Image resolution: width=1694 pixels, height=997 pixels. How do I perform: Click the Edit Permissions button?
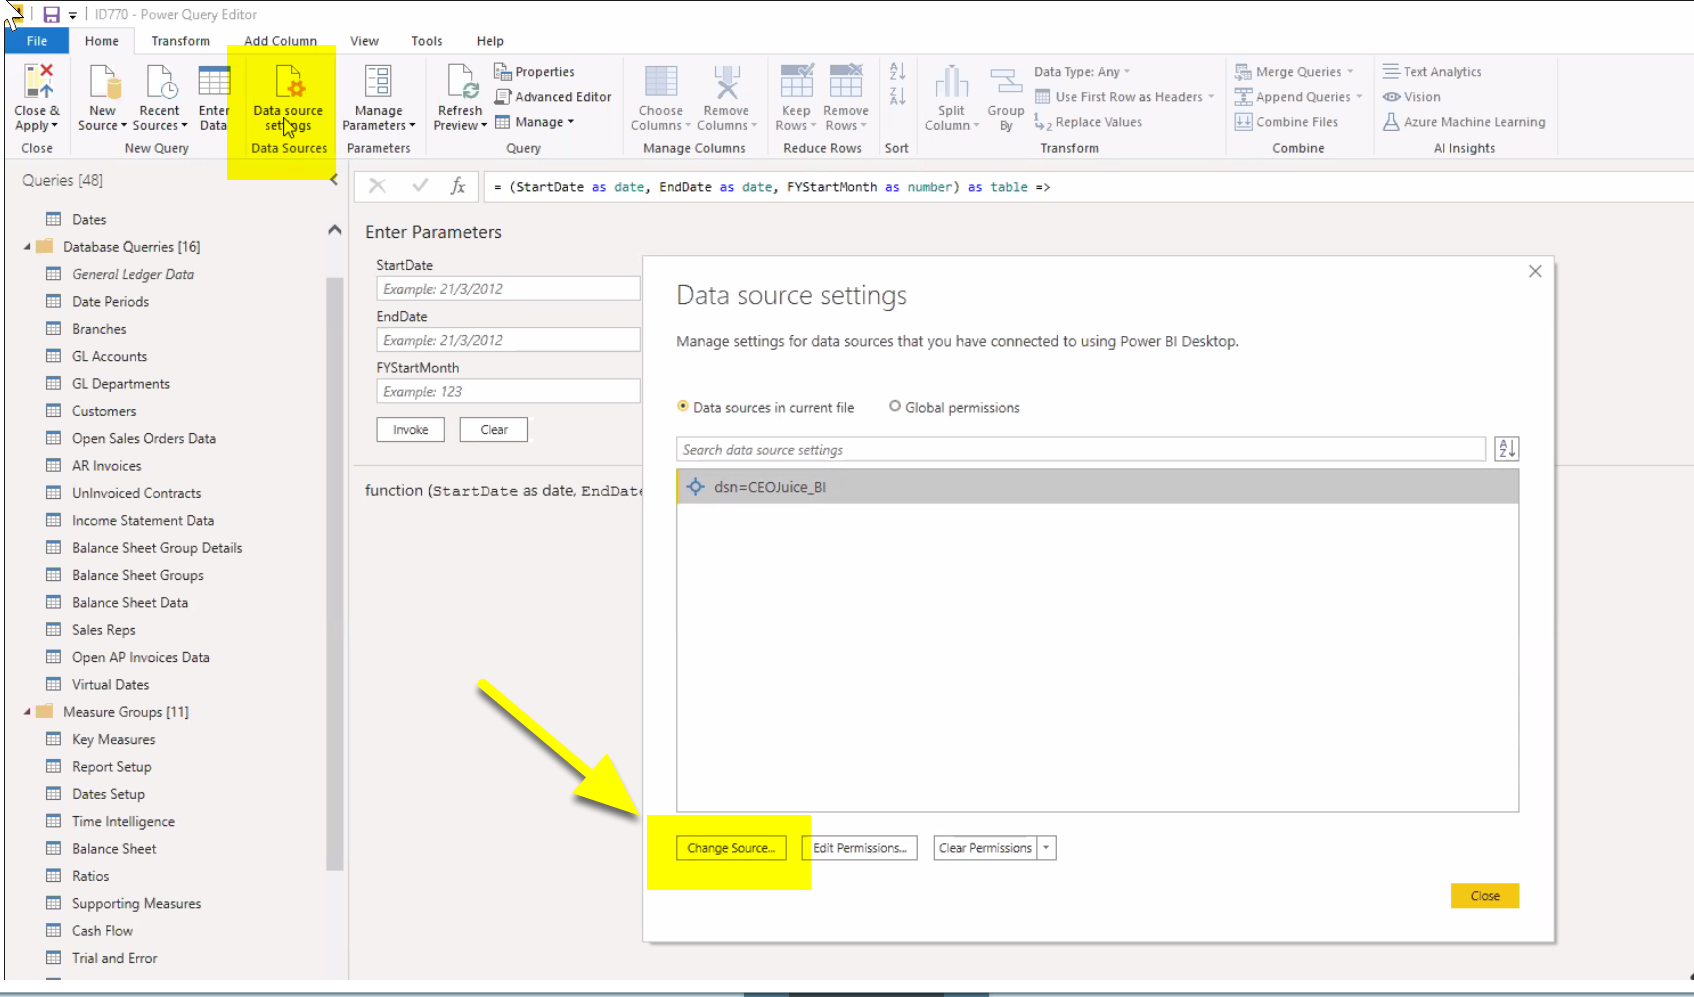point(859,848)
